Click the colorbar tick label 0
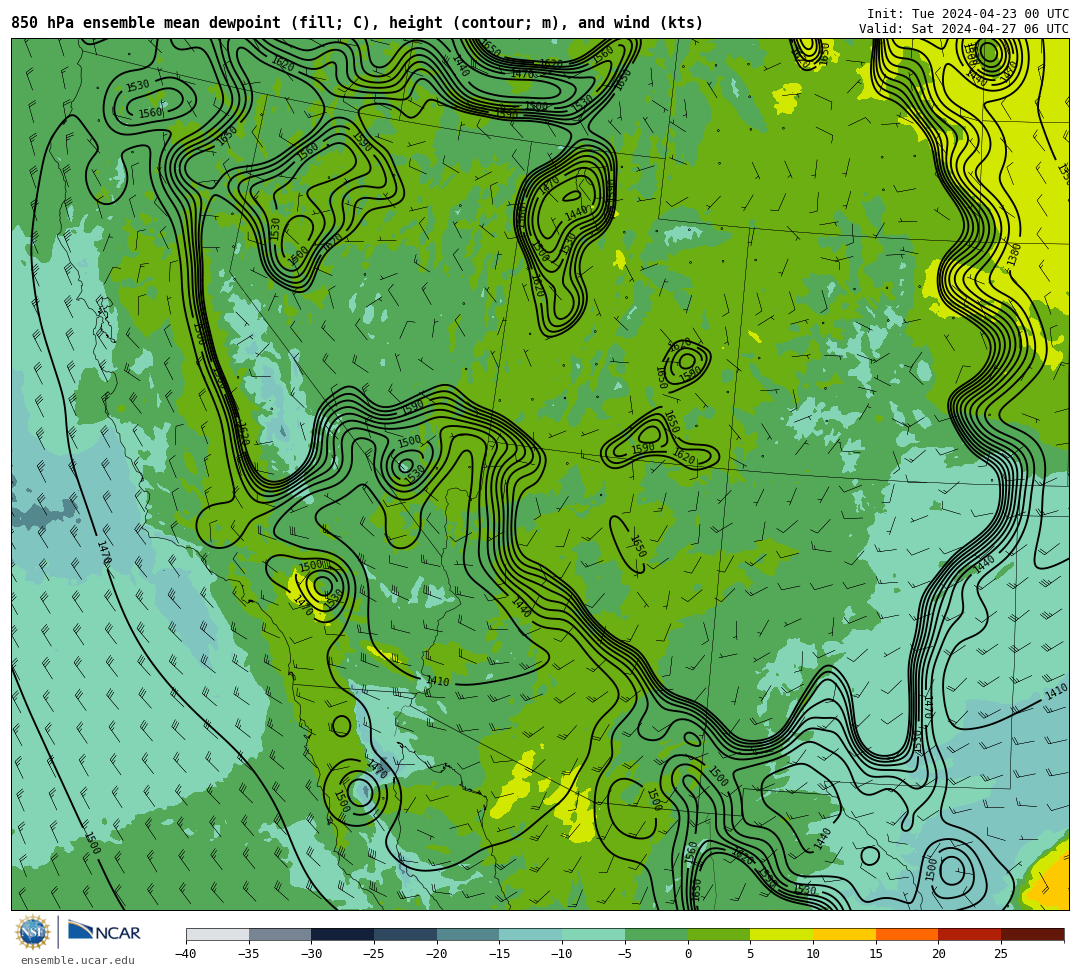1080x973 pixels. click(x=688, y=954)
